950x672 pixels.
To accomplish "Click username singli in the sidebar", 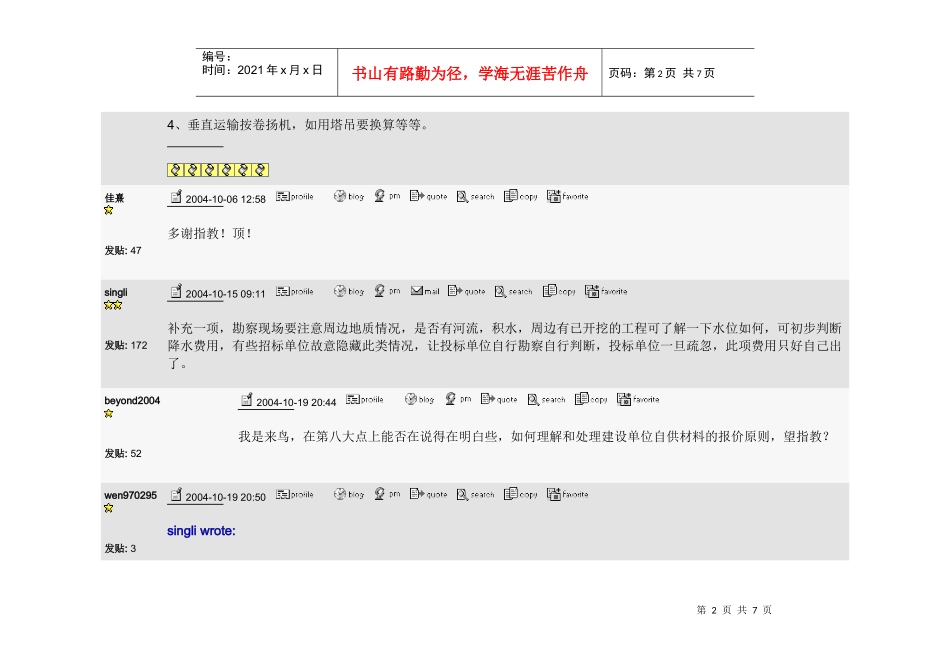I will (116, 293).
